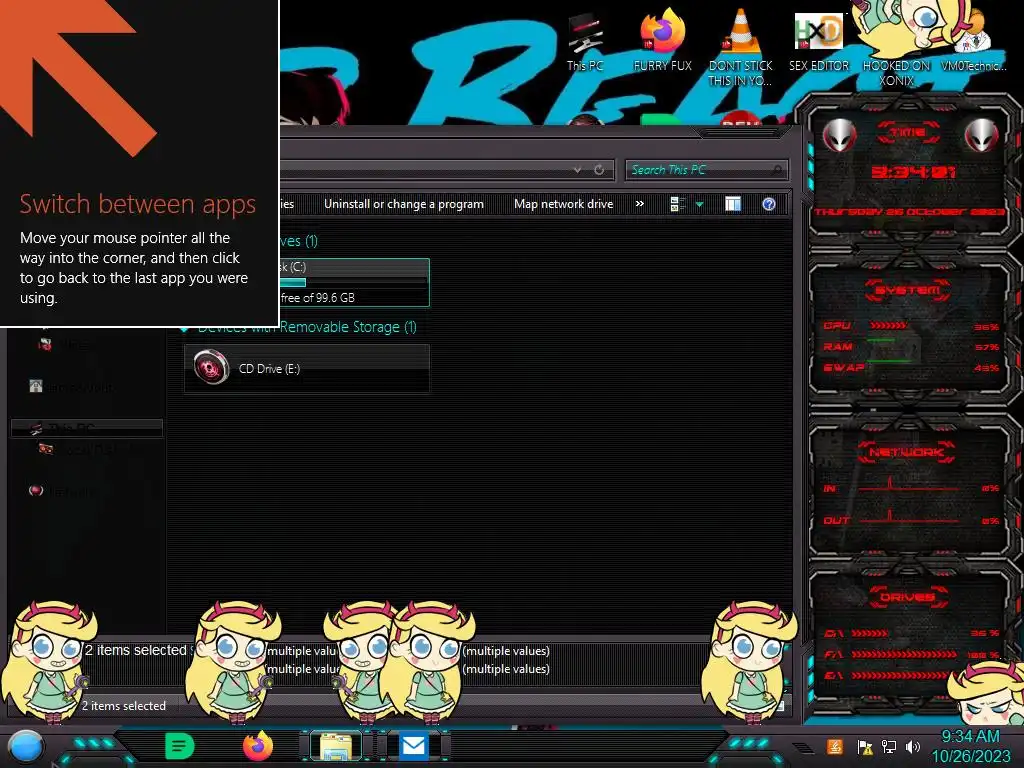Click the search magnifier icon
This screenshot has height=768, width=1024.
(x=776, y=170)
